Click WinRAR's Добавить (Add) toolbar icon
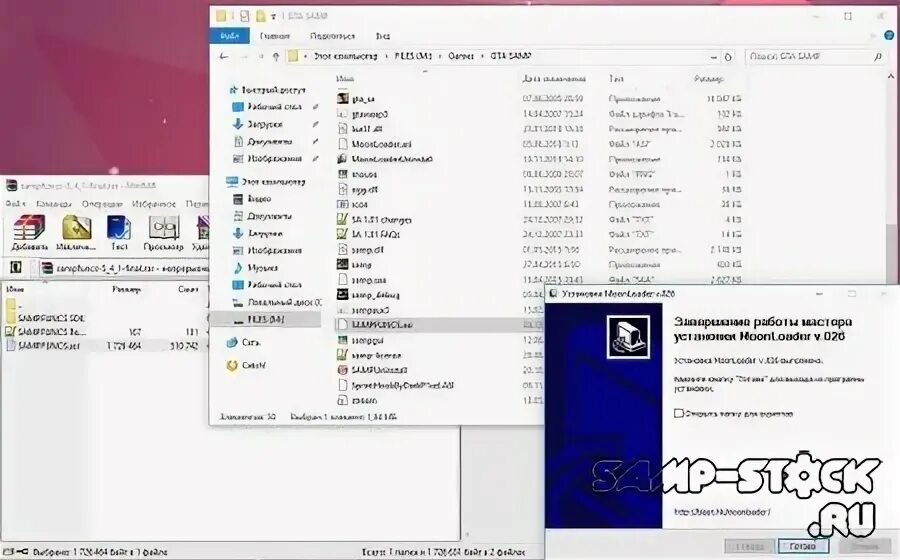The height and width of the screenshot is (560, 900). coord(29,234)
